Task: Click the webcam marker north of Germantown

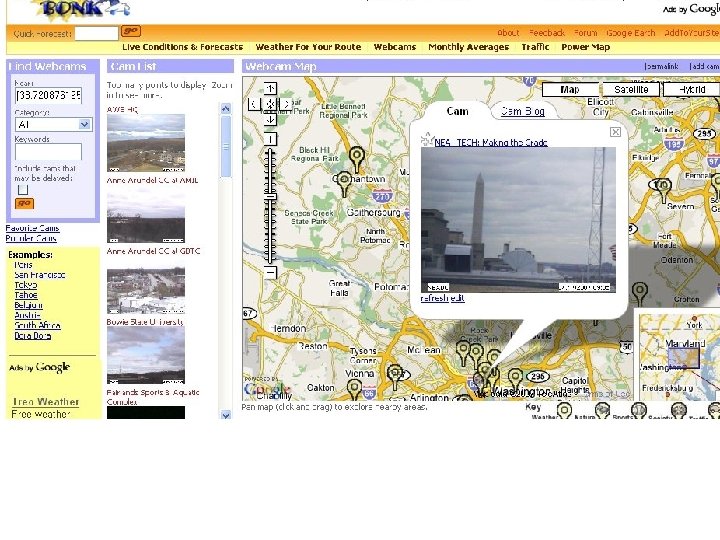Action: (356, 158)
